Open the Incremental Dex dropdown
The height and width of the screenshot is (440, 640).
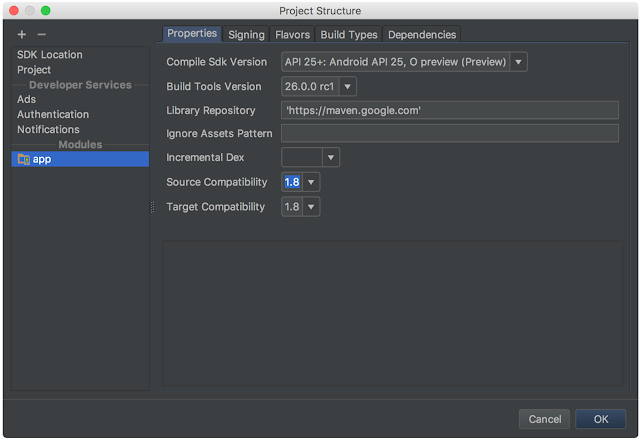coord(331,158)
